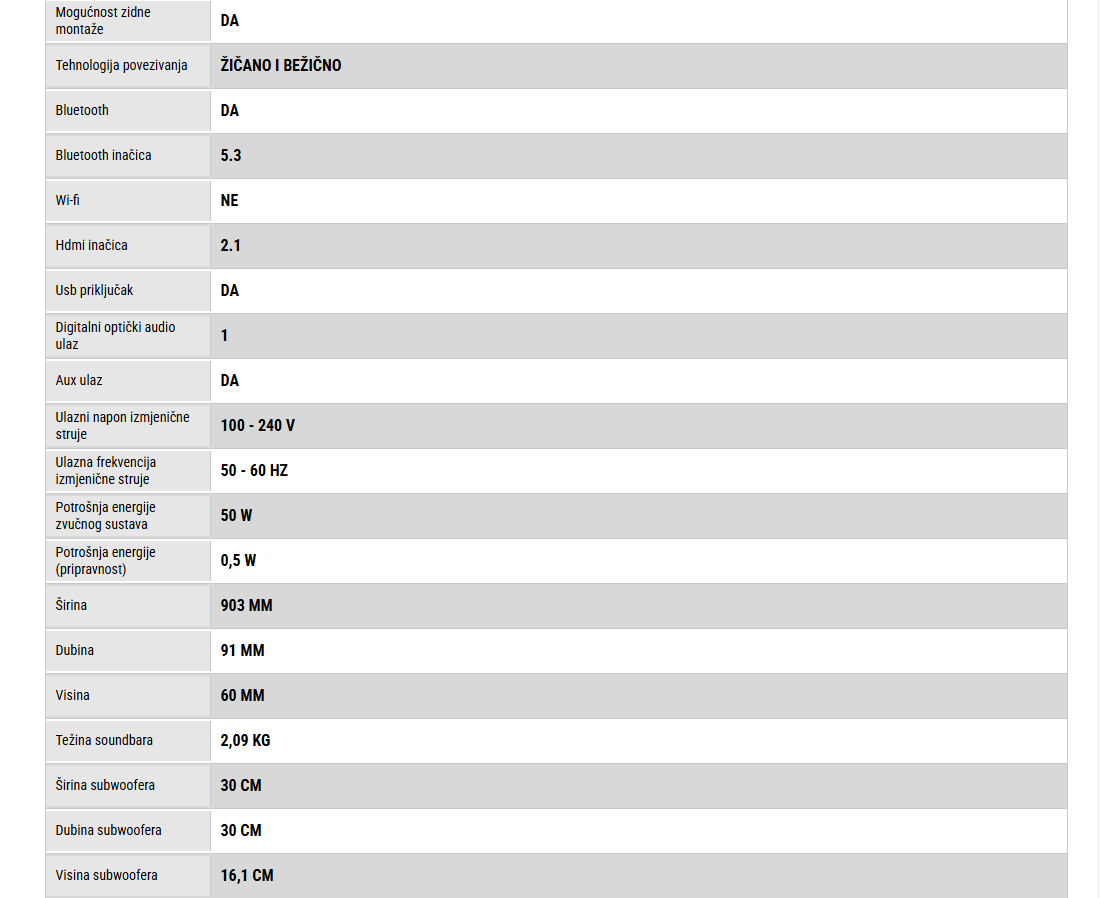
Task: Click the Wi-fi row label
Action: click(67, 200)
